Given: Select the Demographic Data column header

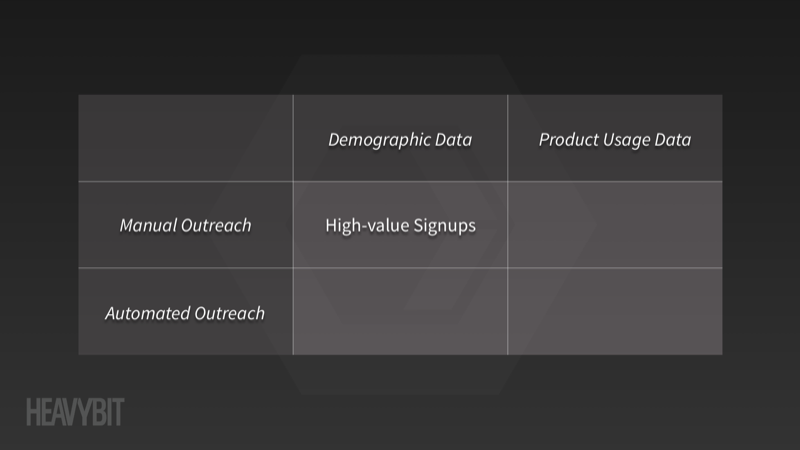Looking at the screenshot, I should (x=400, y=139).
